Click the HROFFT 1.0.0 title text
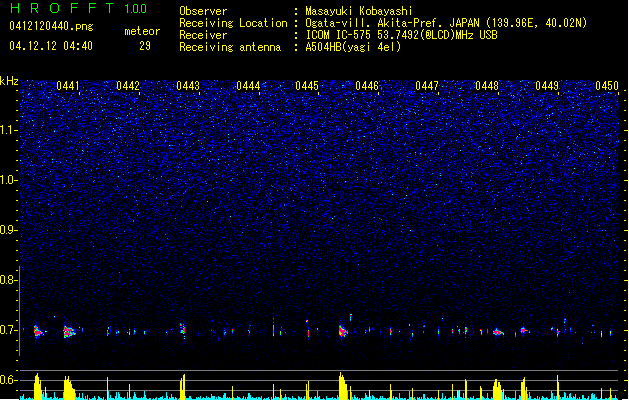629x400 pixels. [79, 8]
